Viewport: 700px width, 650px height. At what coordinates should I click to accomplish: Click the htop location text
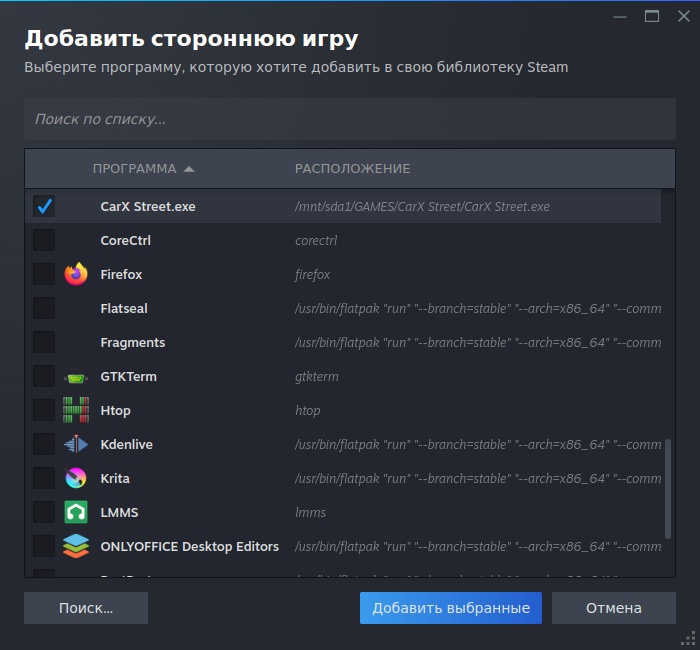pyautogui.click(x=308, y=410)
